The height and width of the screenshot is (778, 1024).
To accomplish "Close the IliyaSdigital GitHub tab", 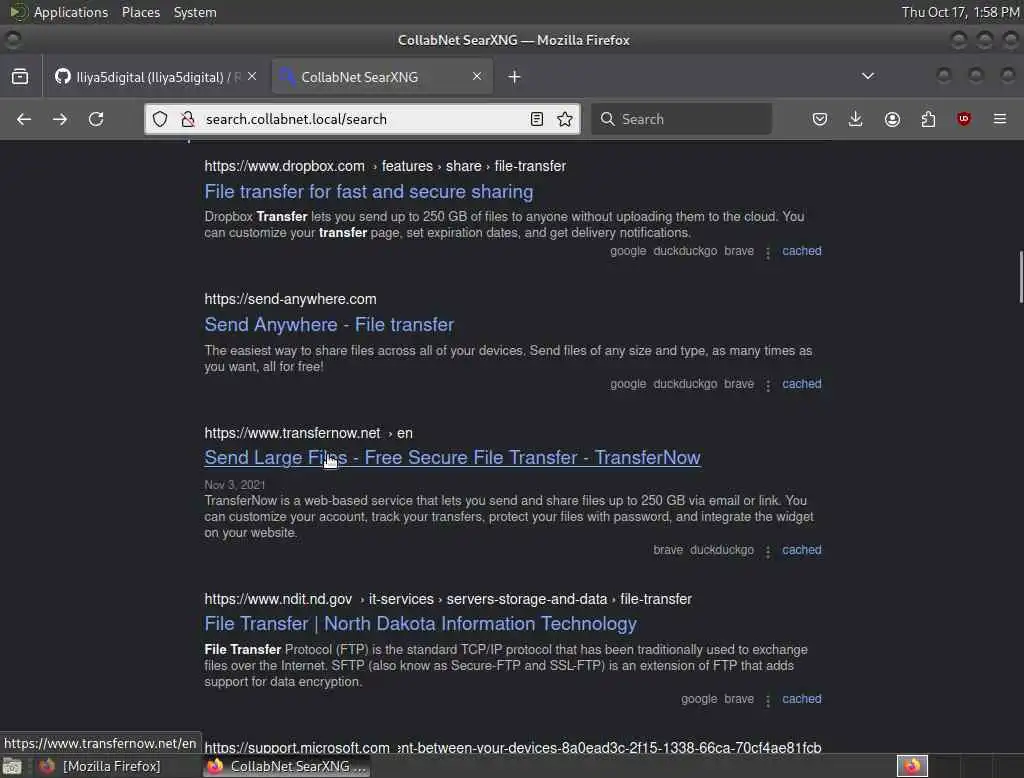I will pyautogui.click(x=252, y=76).
